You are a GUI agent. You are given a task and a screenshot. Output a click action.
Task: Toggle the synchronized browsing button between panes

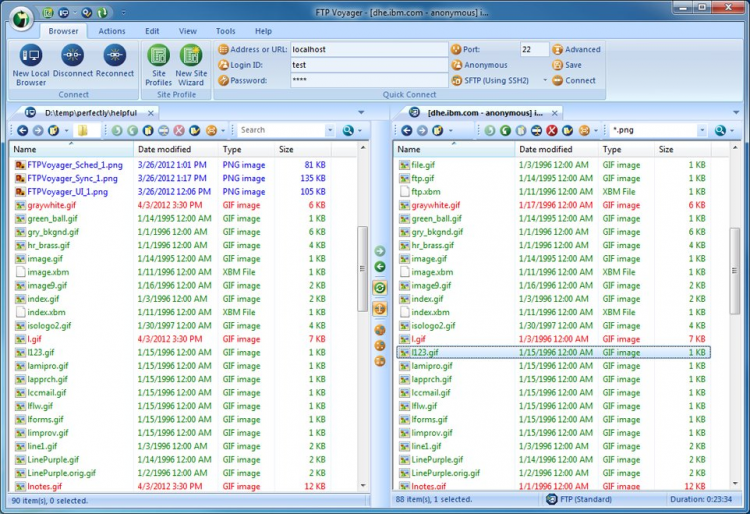380,288
